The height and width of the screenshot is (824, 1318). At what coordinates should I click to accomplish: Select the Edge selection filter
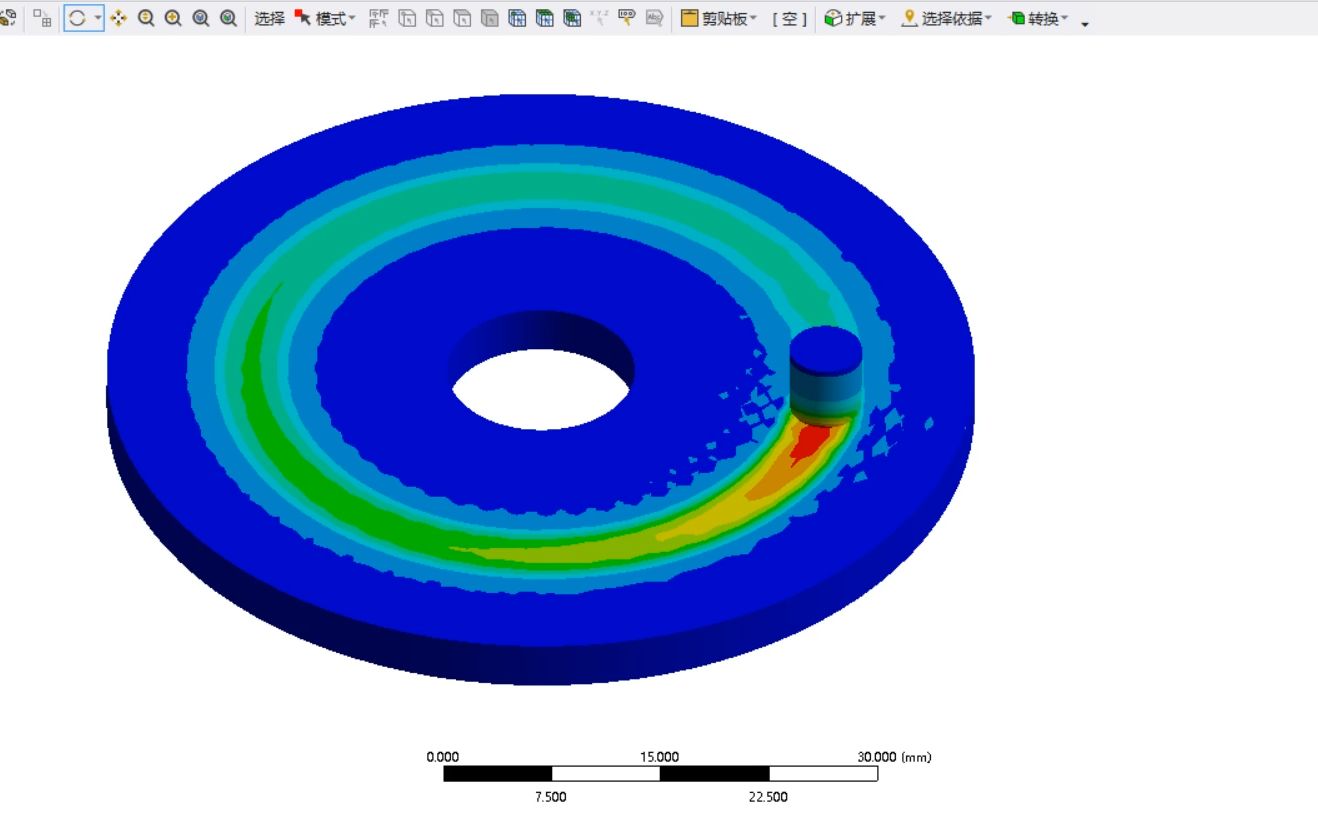click(434, 18)
